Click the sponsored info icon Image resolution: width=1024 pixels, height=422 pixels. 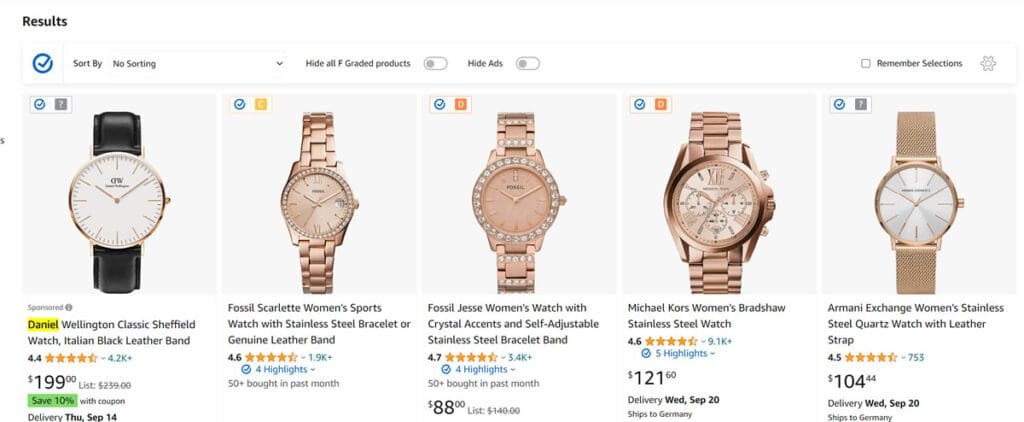(x=69, y=307)
